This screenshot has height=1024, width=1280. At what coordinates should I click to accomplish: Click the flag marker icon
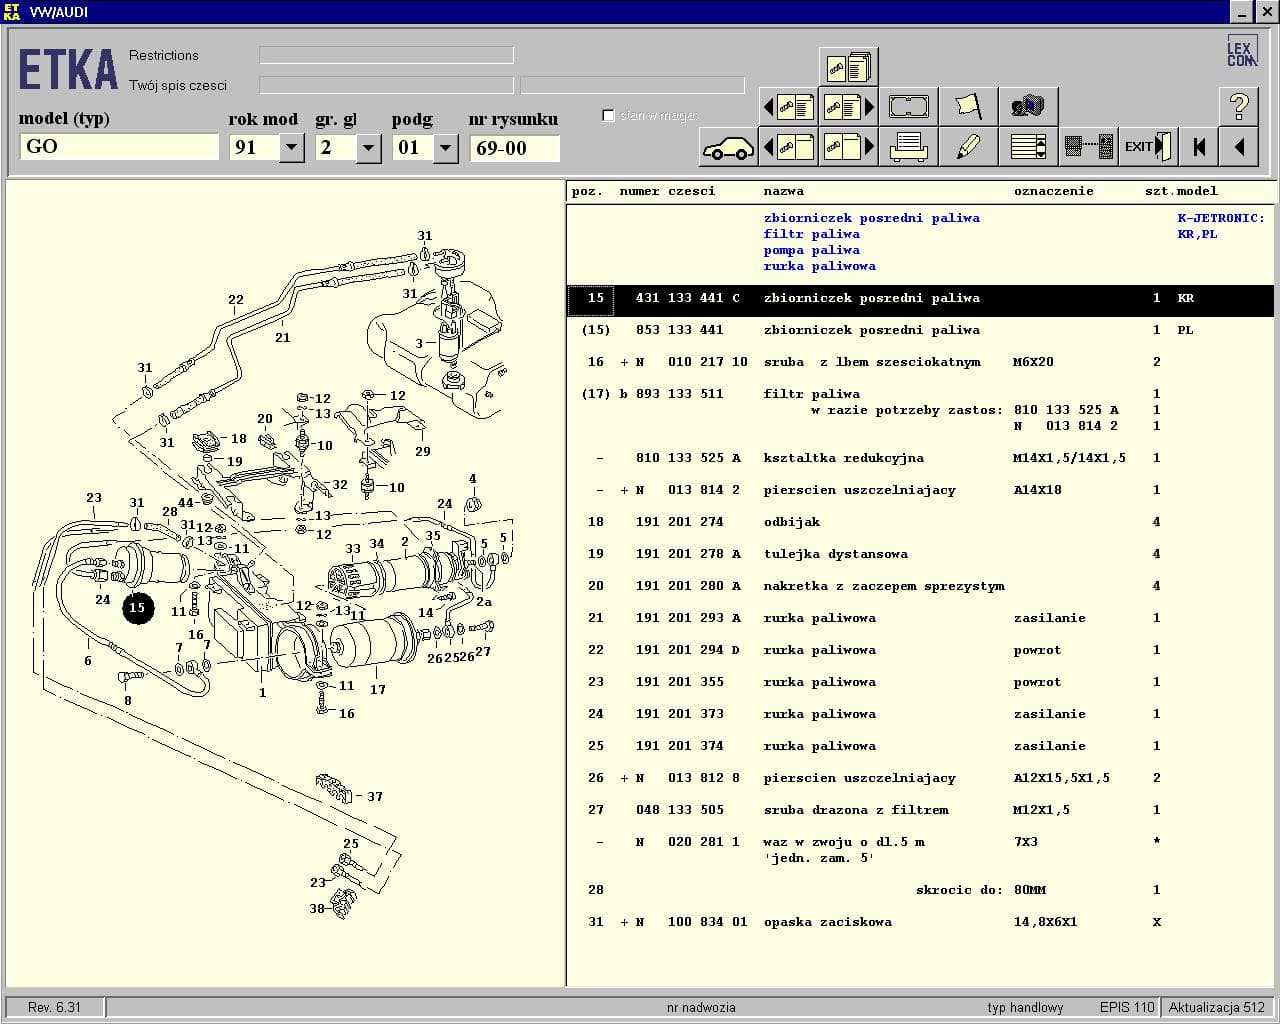tap(968, 106)
